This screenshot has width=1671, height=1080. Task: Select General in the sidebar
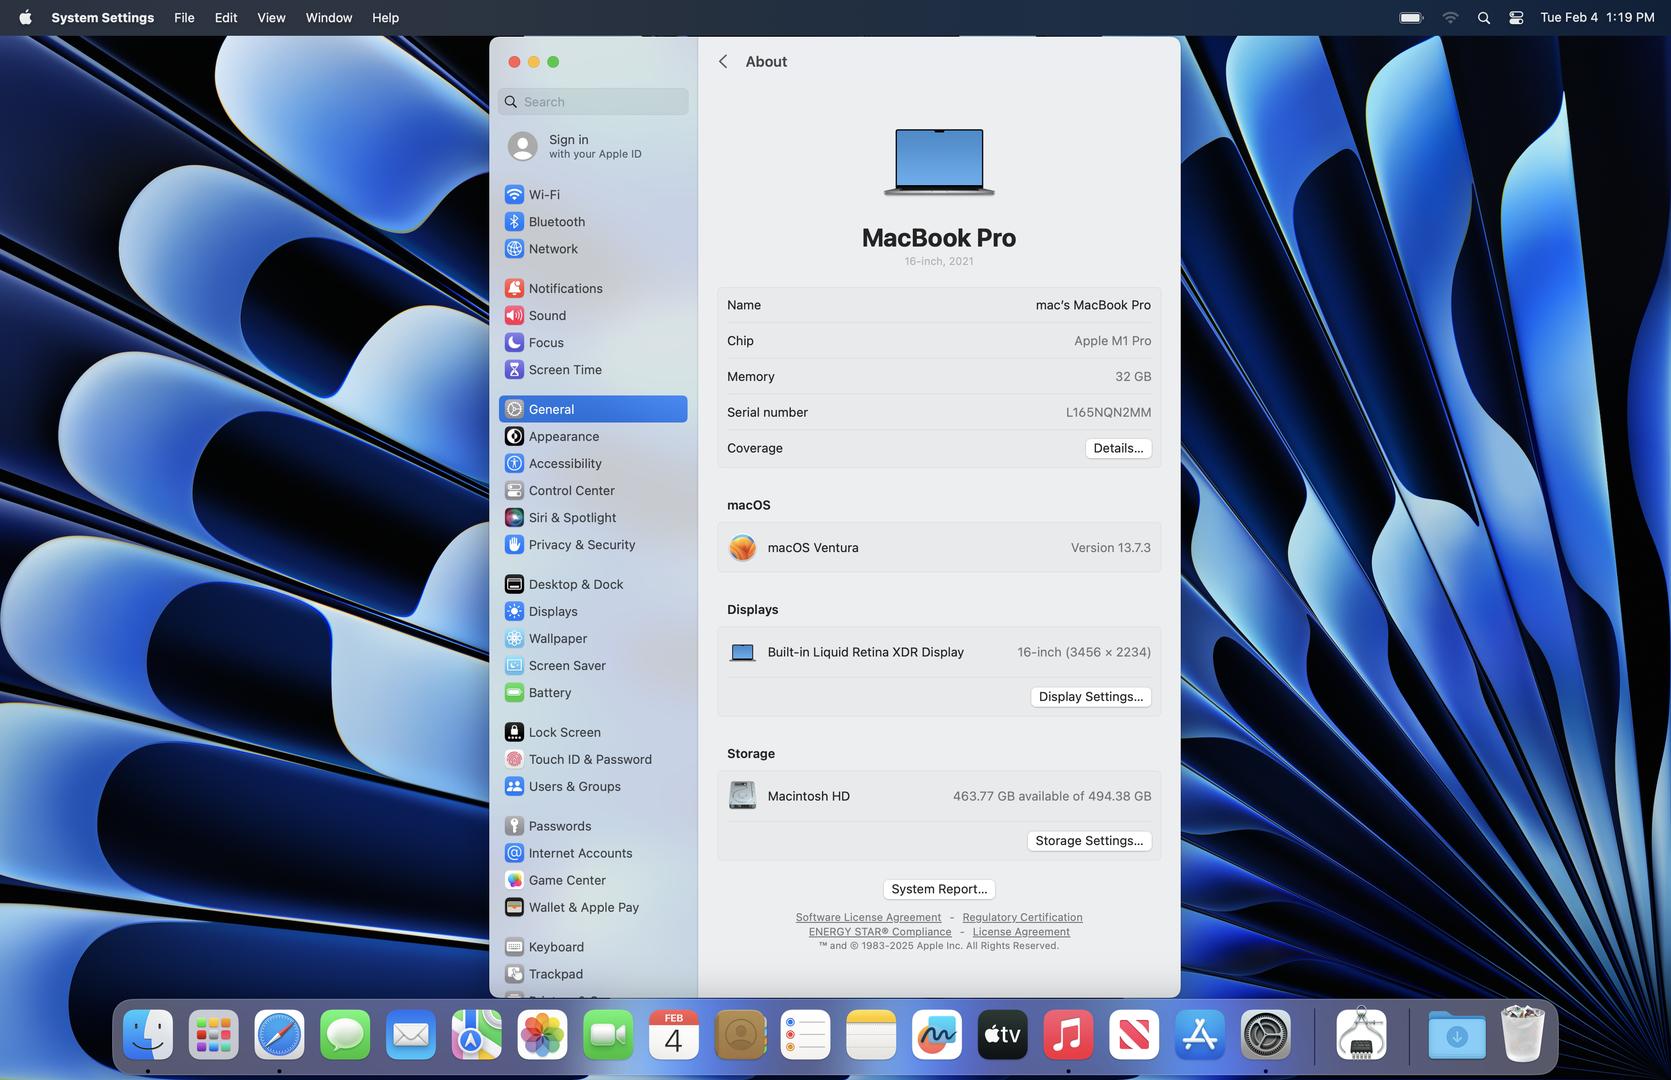tap(593, 409)
